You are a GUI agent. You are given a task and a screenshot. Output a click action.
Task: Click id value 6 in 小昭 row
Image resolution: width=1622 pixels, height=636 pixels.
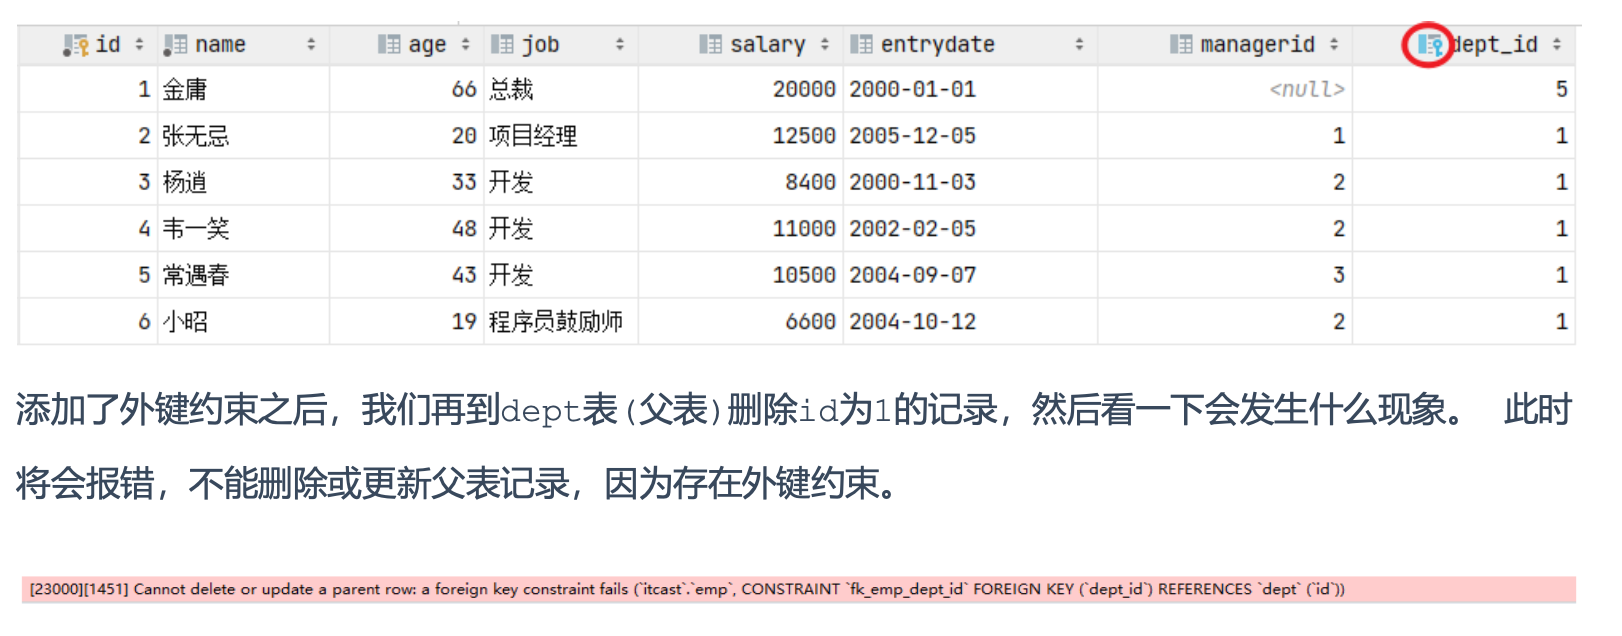point(144,322)
